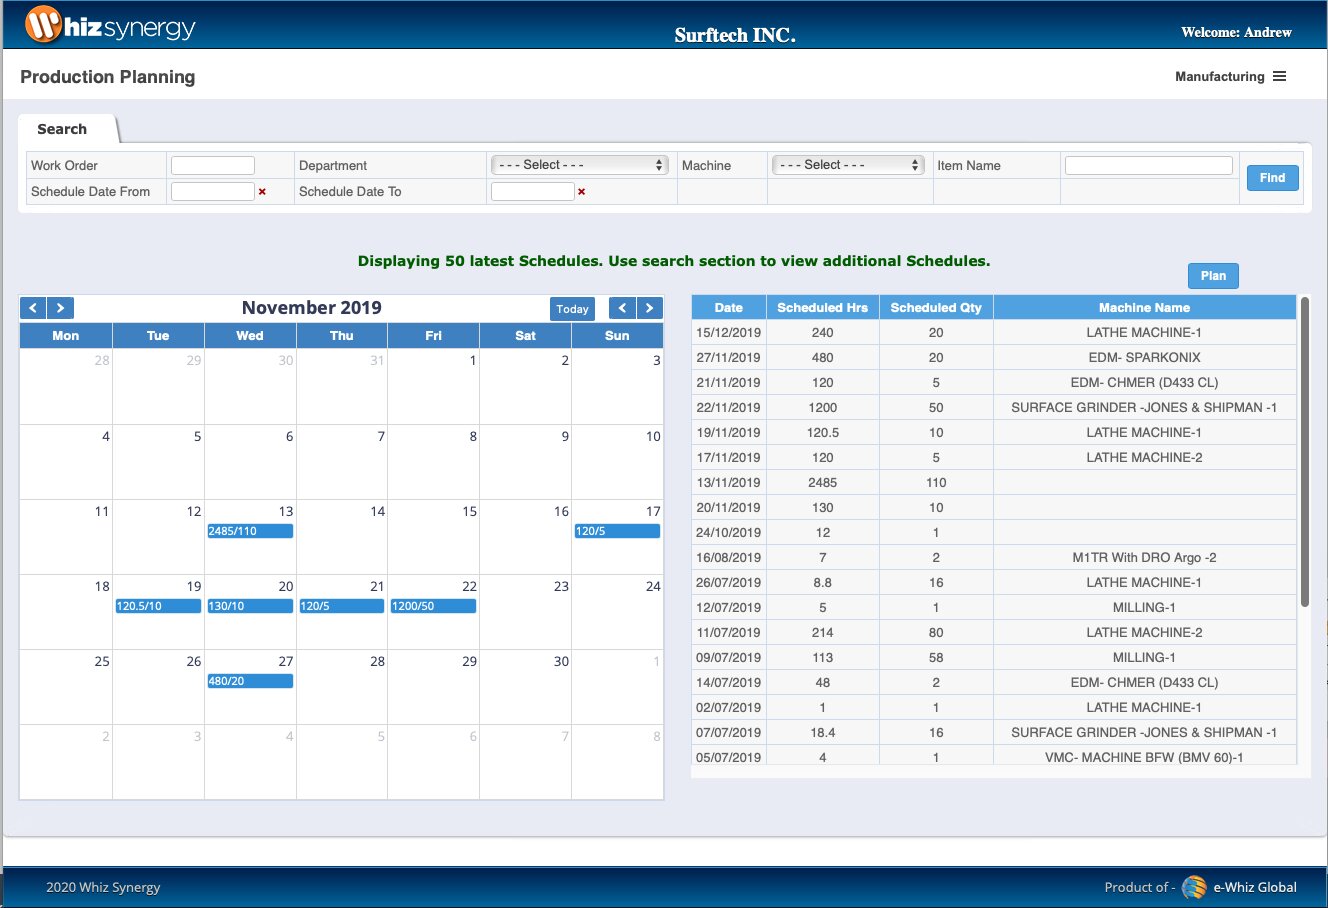Screen dimensions: 1328x908
Task: Click the back arrow above the Mon column
Action: point(33,309)
